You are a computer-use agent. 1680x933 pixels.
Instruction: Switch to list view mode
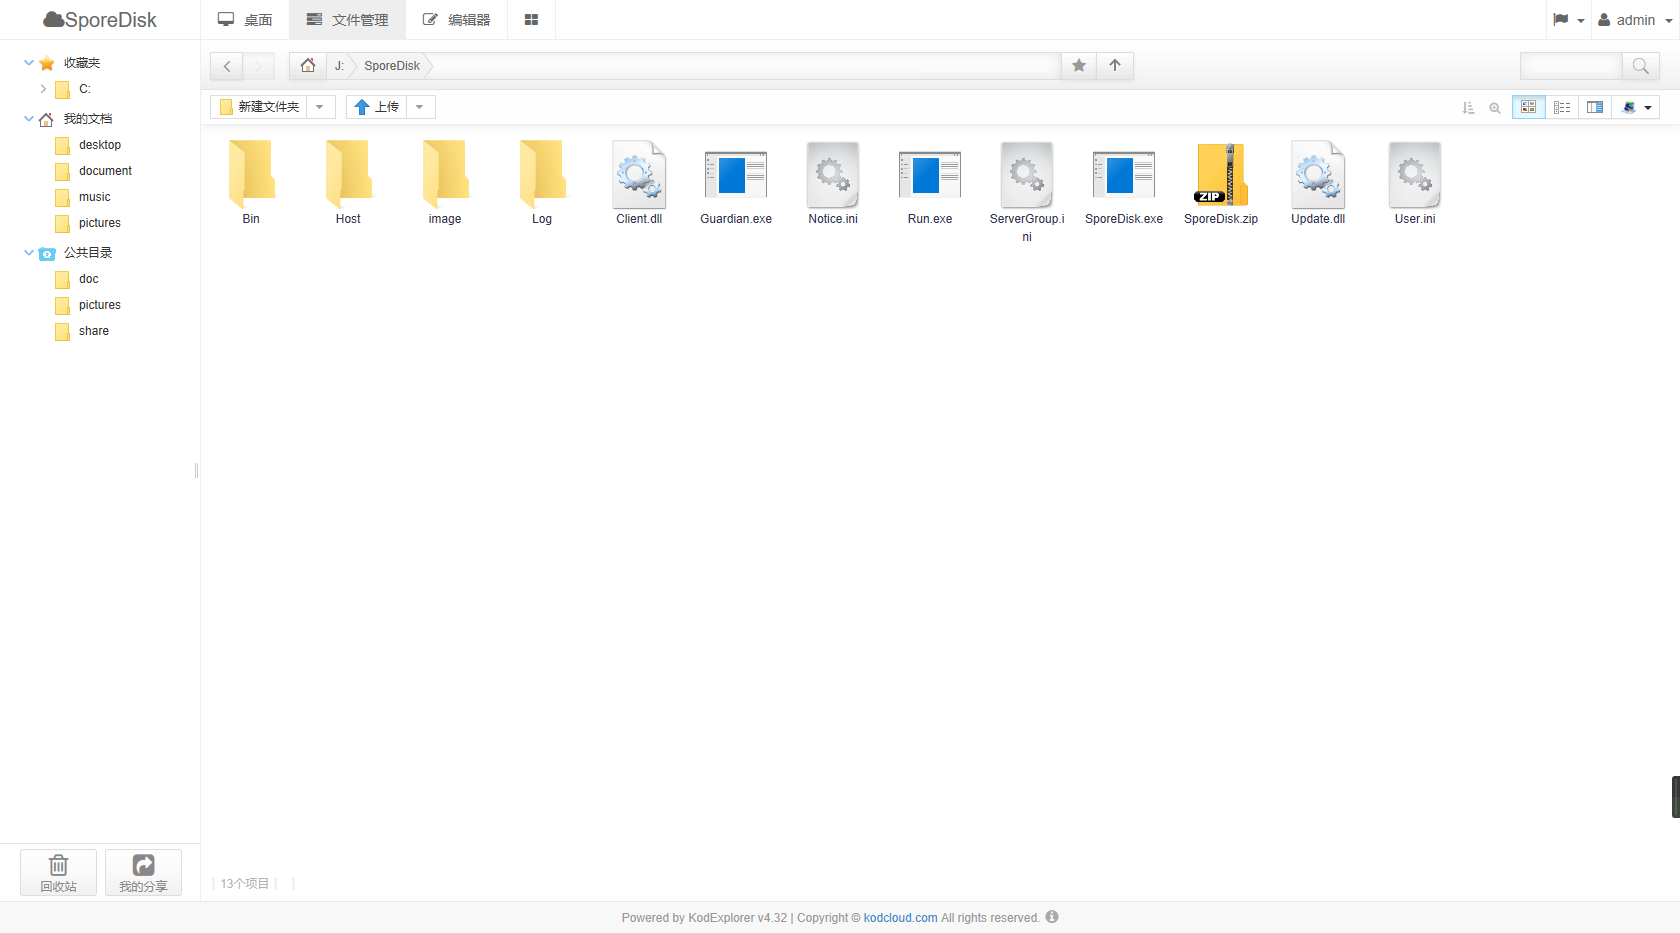point(1562,107)
